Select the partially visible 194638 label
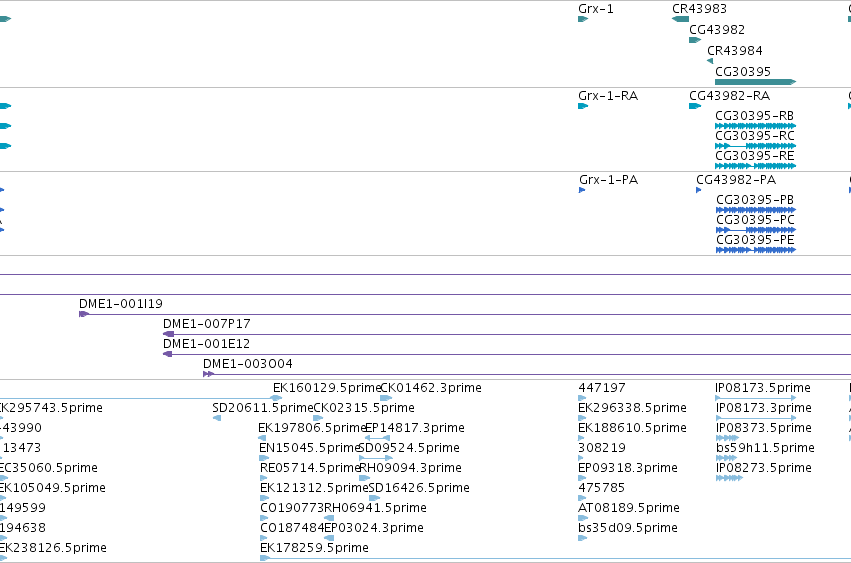 (23, 528)
